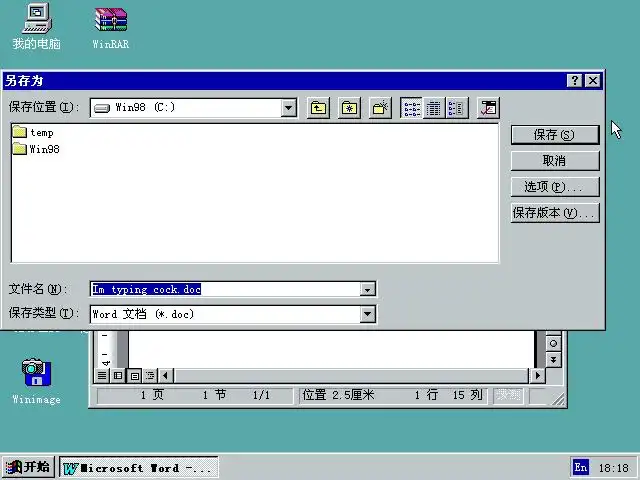Expand the Save as type dropdown

pyautogui.click(x=367, y=314)
